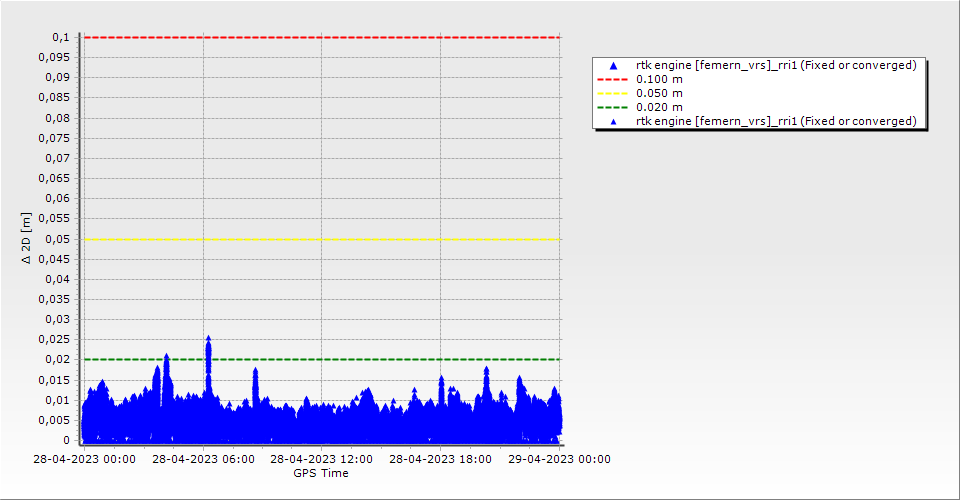Image resolution: width=960 pixels, height=500 pixels.
Task: Select the 0.020 m legend label
Action: click(x=660, y=107)
